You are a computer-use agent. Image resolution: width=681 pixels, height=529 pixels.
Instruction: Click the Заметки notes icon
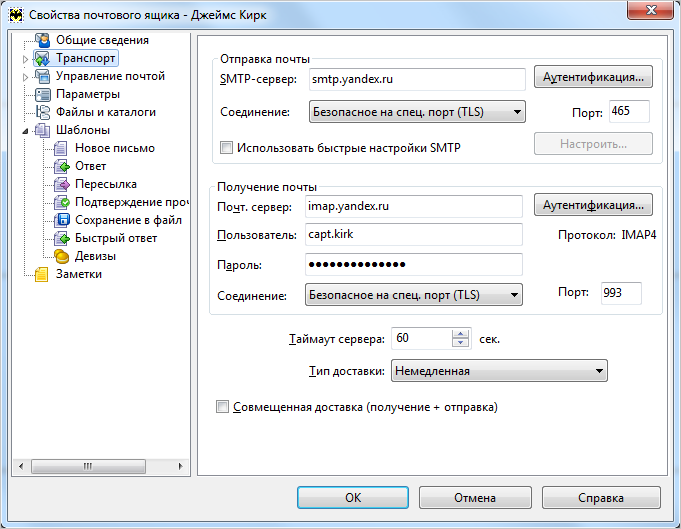pos(41,274)
